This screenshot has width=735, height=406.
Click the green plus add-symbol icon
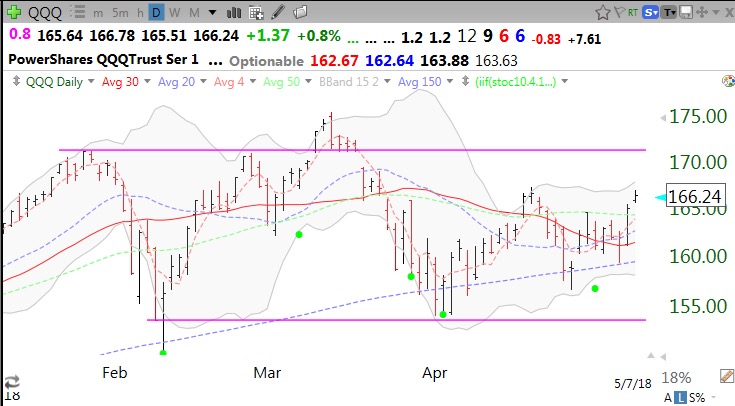pyautogui.click(x=14, y=12)
